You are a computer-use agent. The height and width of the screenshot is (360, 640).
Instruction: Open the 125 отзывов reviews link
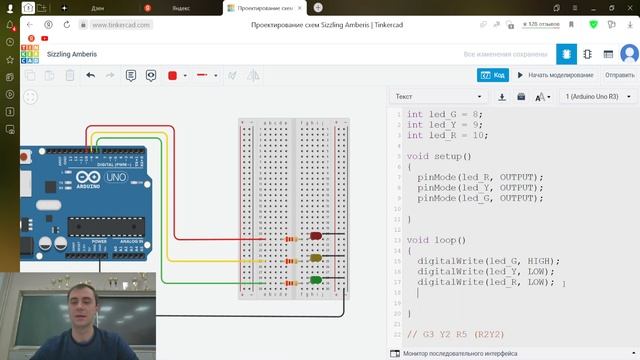[x=541, y=24]
